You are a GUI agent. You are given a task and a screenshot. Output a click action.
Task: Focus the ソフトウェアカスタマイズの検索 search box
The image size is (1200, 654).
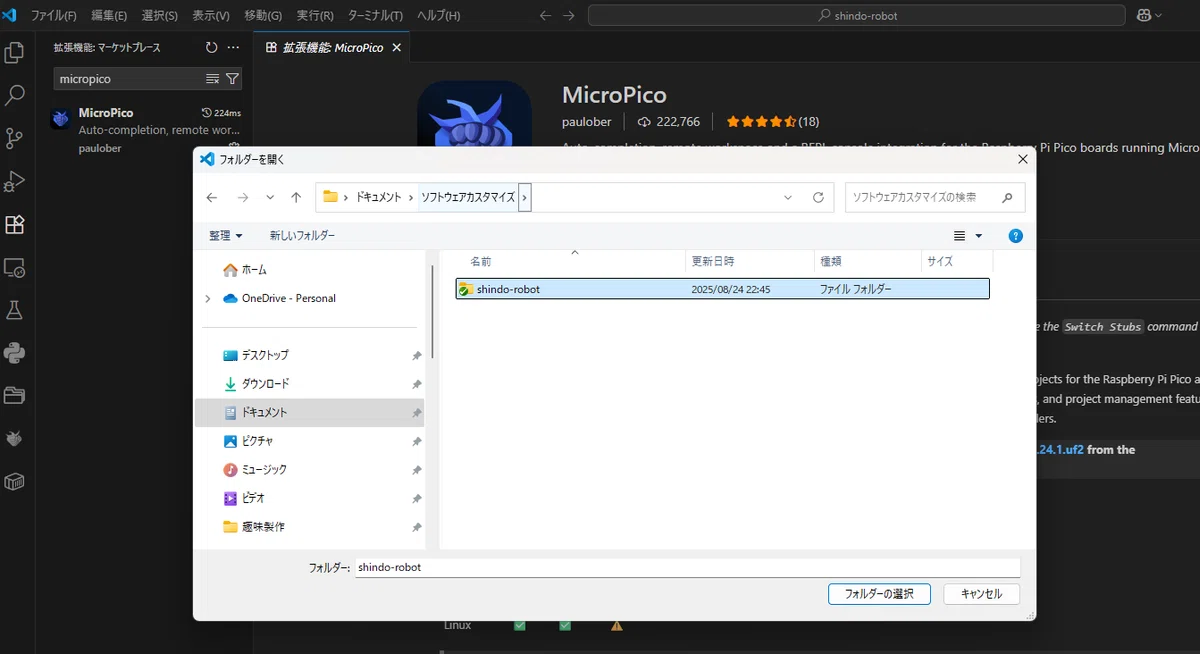tap(936, 197)
